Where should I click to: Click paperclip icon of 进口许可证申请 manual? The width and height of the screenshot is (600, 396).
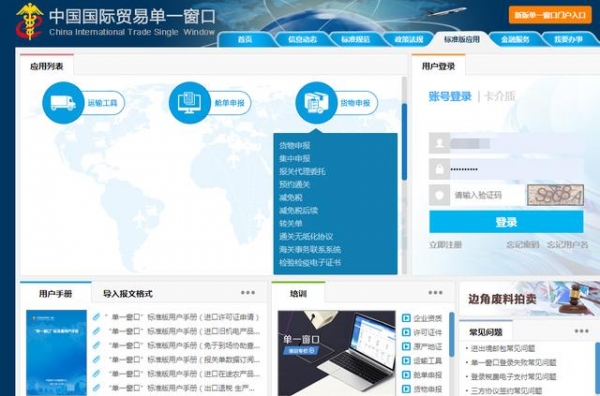pos(96,317)
